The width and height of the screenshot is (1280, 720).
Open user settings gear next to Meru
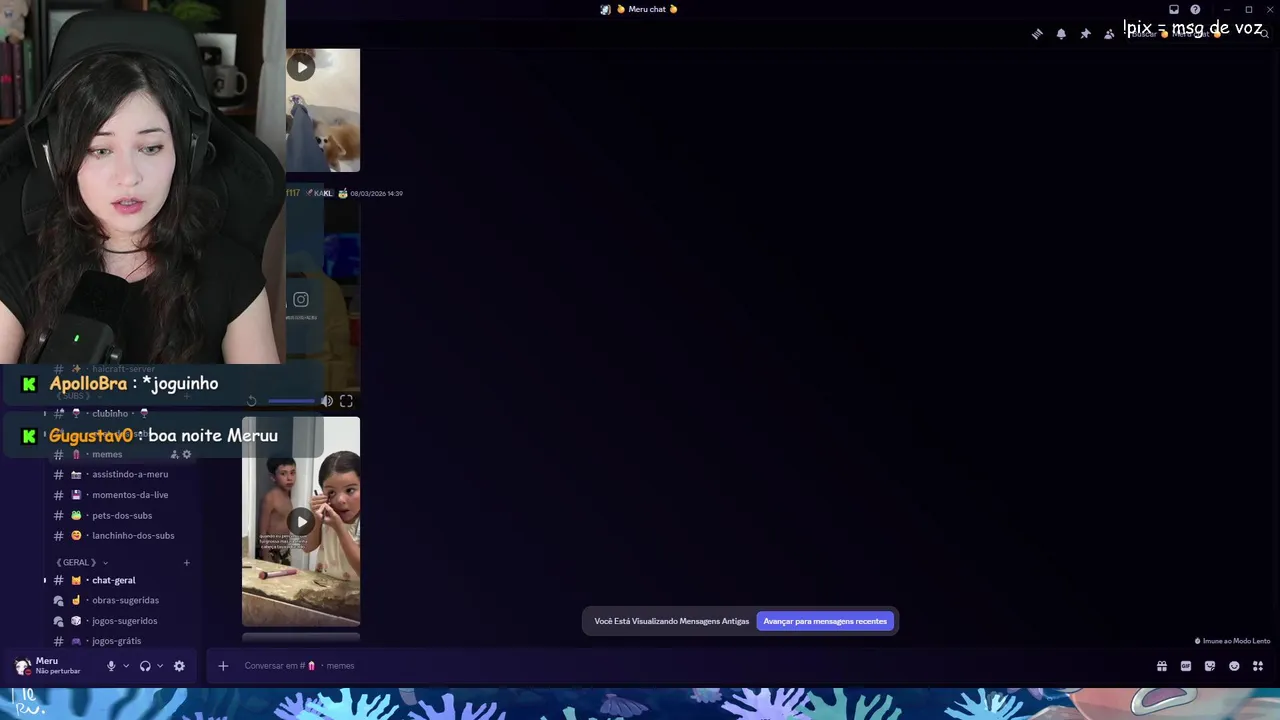tap(179, 666)
